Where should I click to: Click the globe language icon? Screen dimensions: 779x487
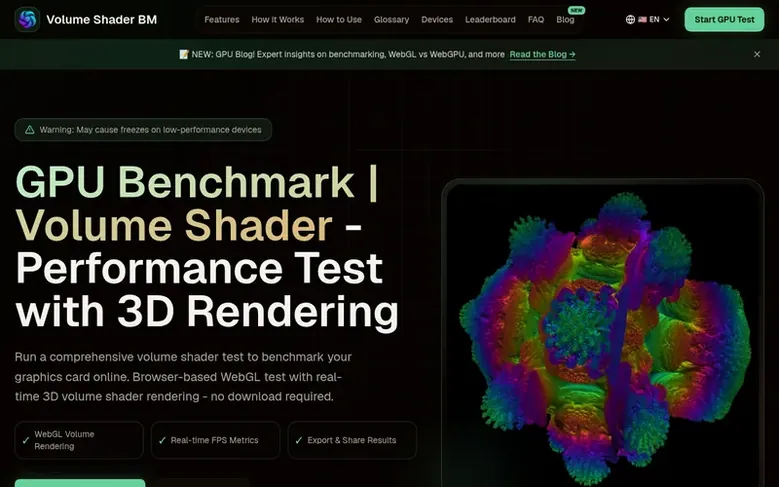630,19
